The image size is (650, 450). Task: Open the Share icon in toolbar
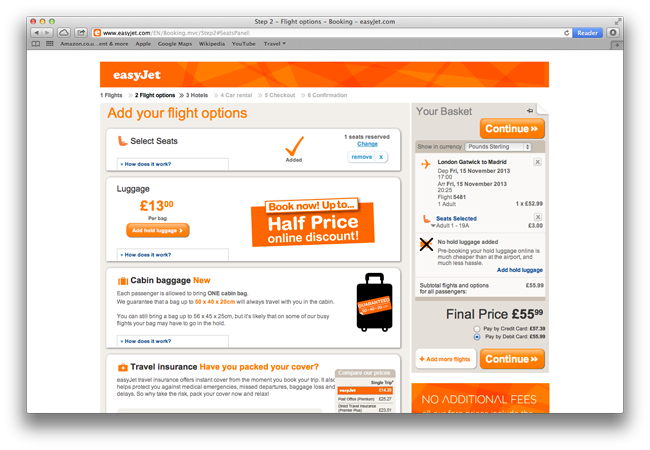[x=81, y=33]
